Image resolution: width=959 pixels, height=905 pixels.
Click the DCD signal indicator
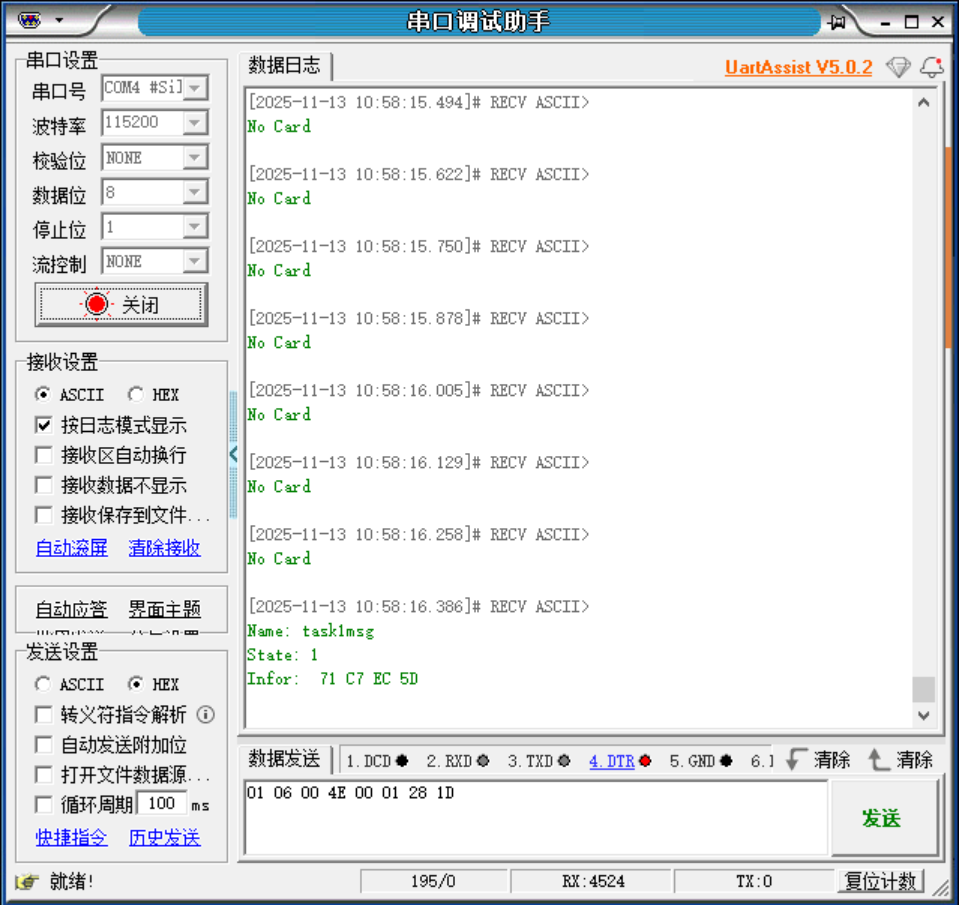[402, 761]
